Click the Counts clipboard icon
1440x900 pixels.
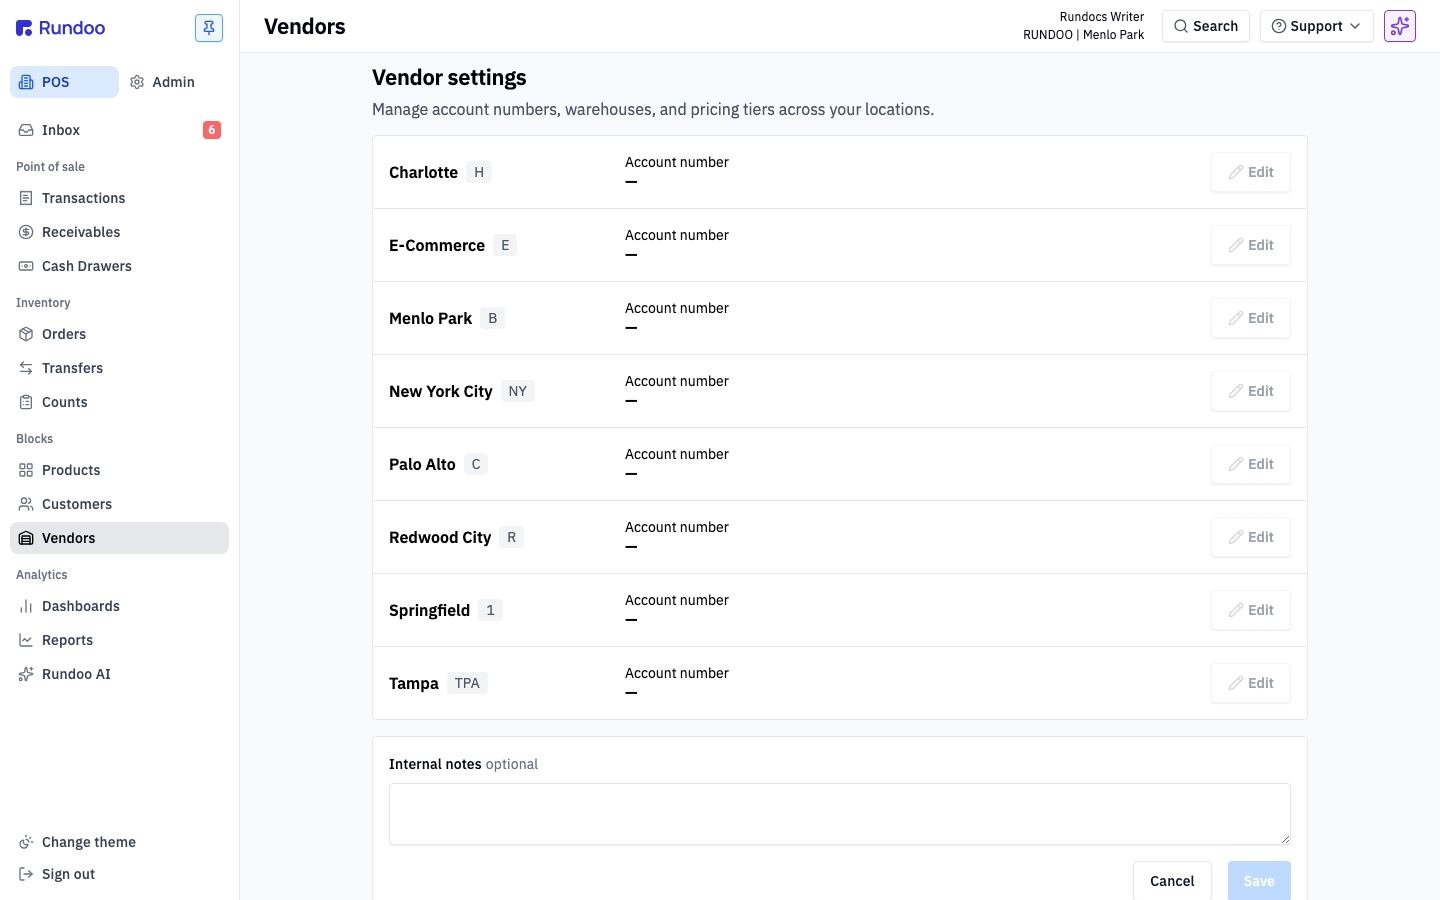point(26,402)
